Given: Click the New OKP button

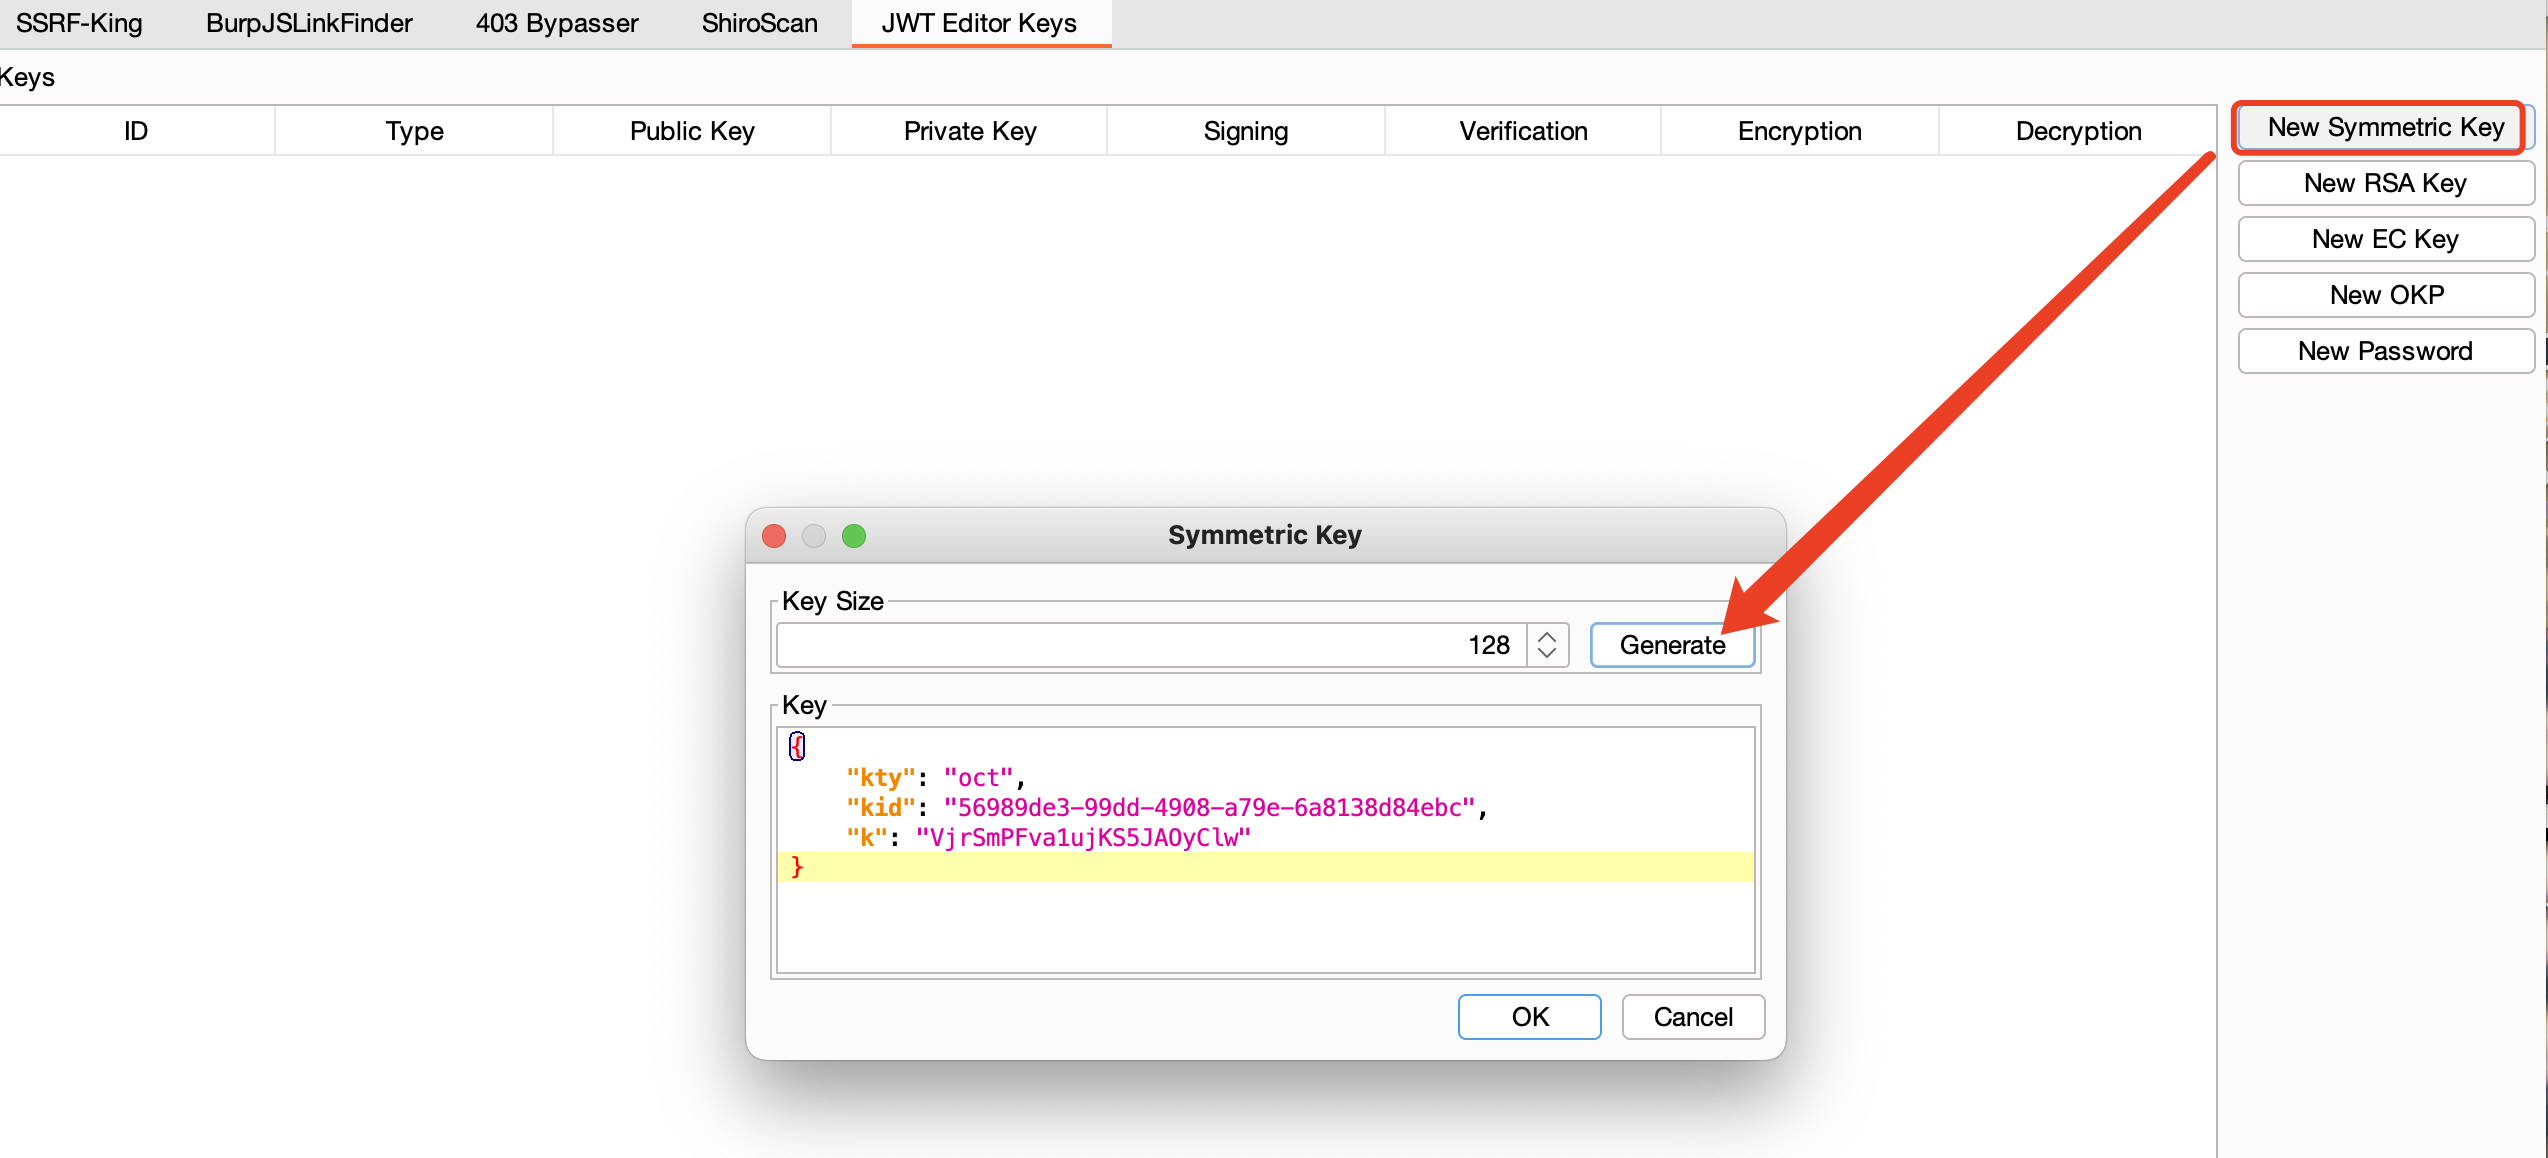Looking at the screenshot, I should (2384, 295).
